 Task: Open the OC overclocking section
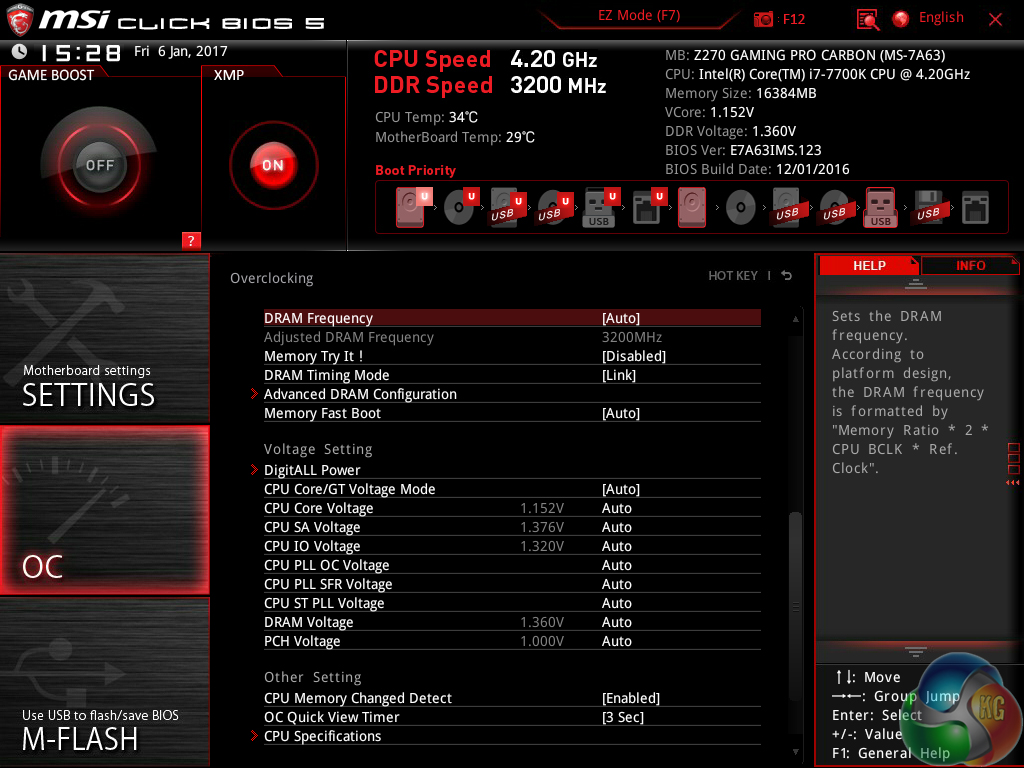104,510
